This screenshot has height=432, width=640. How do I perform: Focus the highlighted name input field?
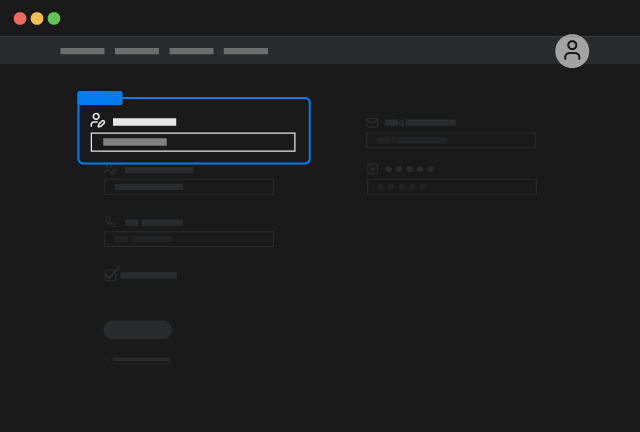point(193,142)
